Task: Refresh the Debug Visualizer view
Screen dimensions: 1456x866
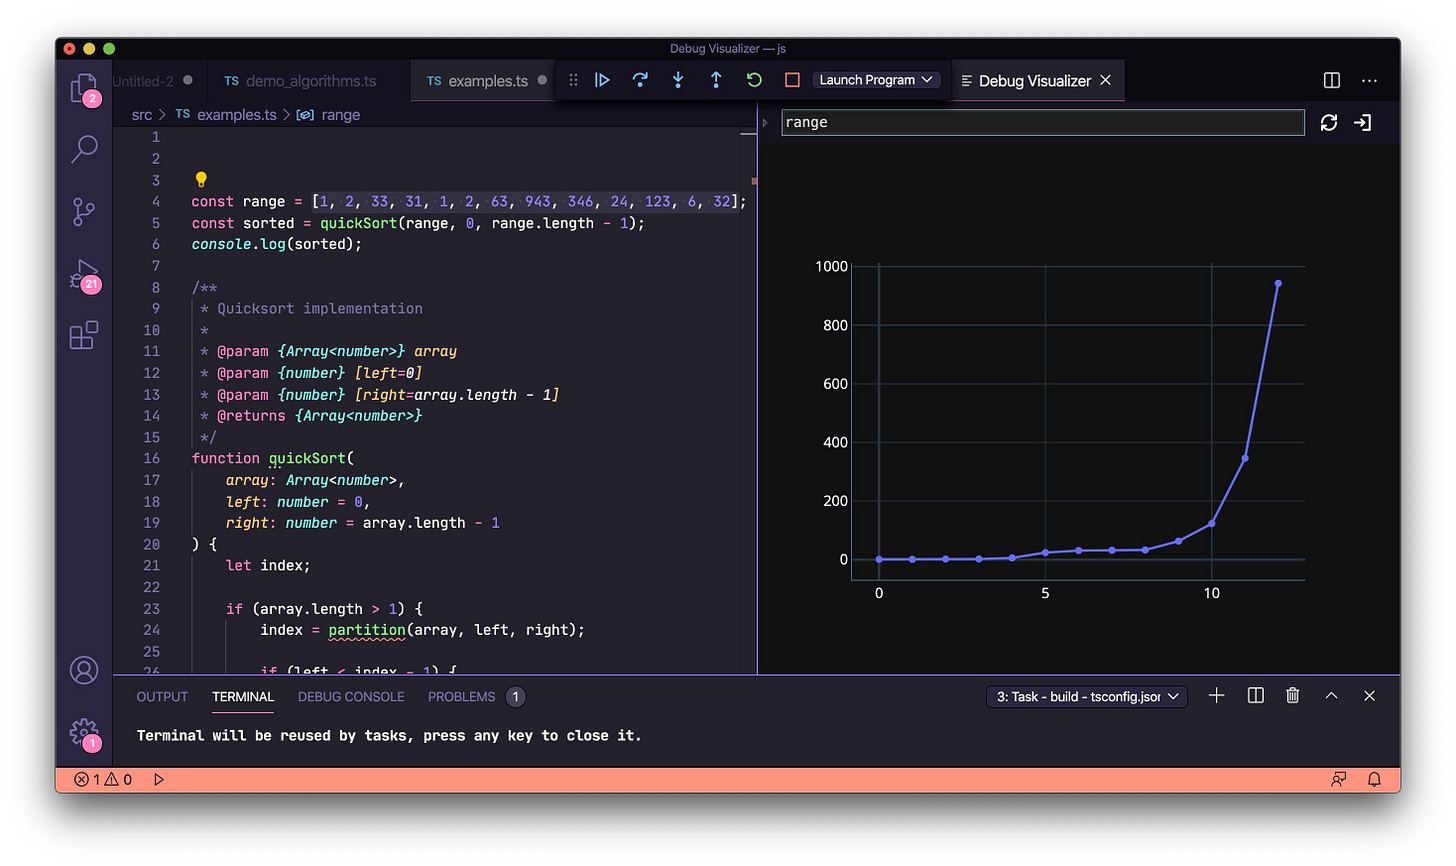Action: coord(1329,122)
